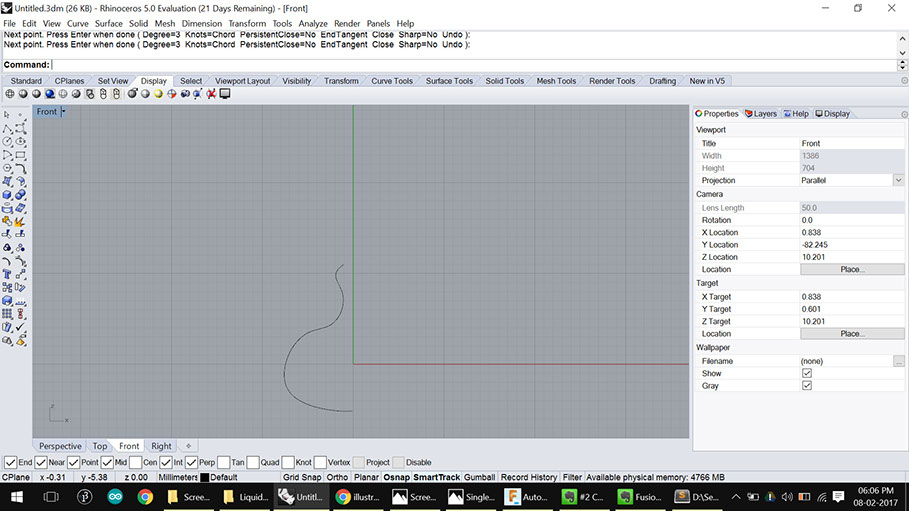The image size is (909, 511).
Task: Open toolbar options gear at tab row end
Action: pyautogui.click(x=904, y=81)
